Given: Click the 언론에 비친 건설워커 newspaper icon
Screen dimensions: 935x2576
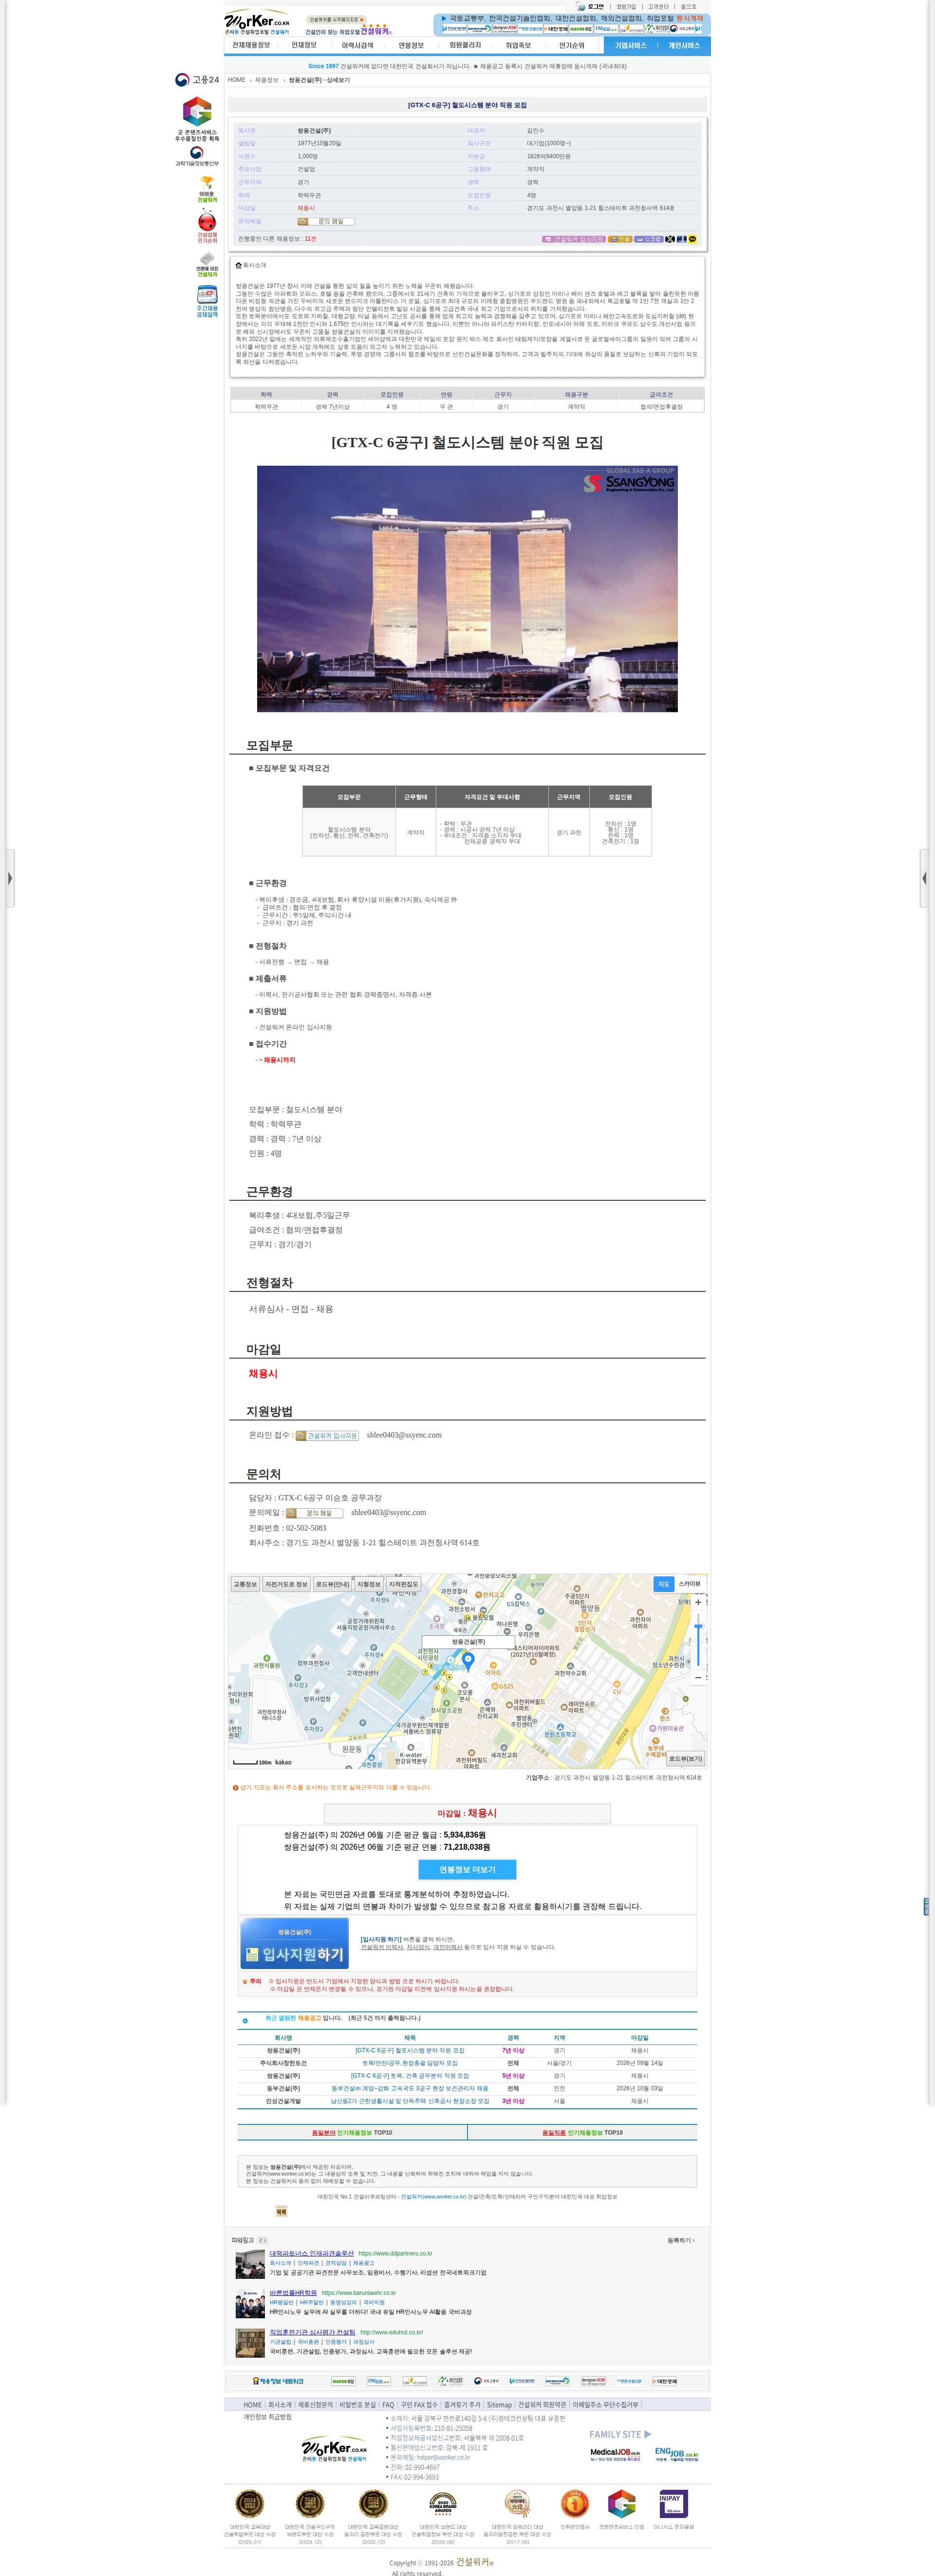Looking at the screenshot, I should (207, 265).
